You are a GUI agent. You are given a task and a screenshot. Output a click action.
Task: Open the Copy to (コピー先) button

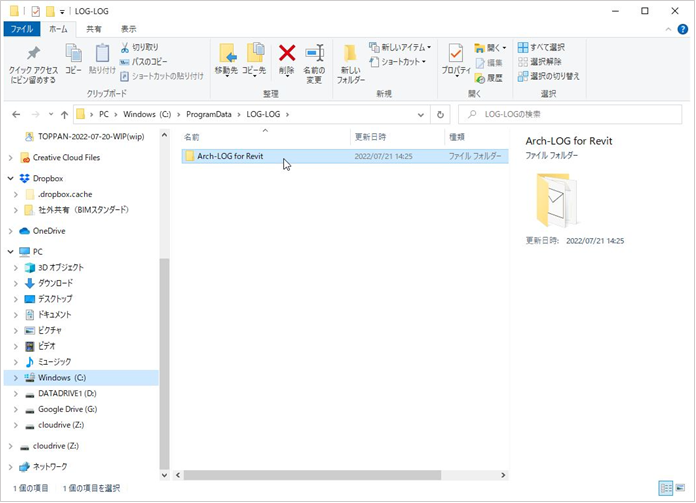[254, 60]
